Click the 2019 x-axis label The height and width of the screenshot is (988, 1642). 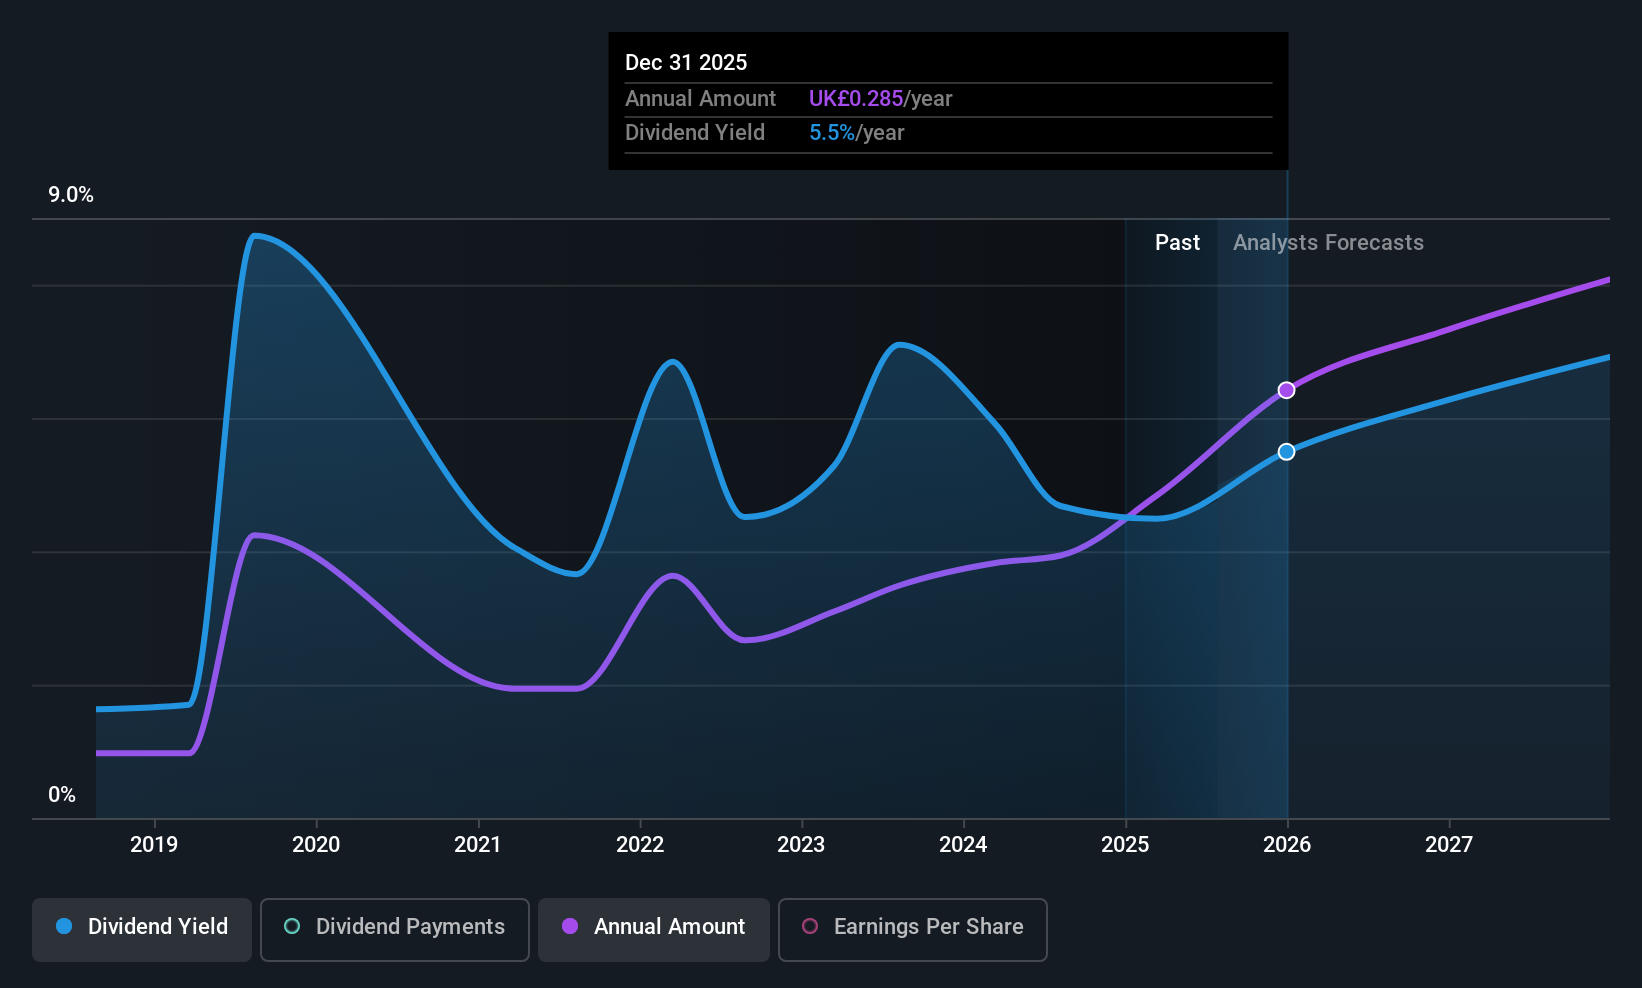point(154,845)
